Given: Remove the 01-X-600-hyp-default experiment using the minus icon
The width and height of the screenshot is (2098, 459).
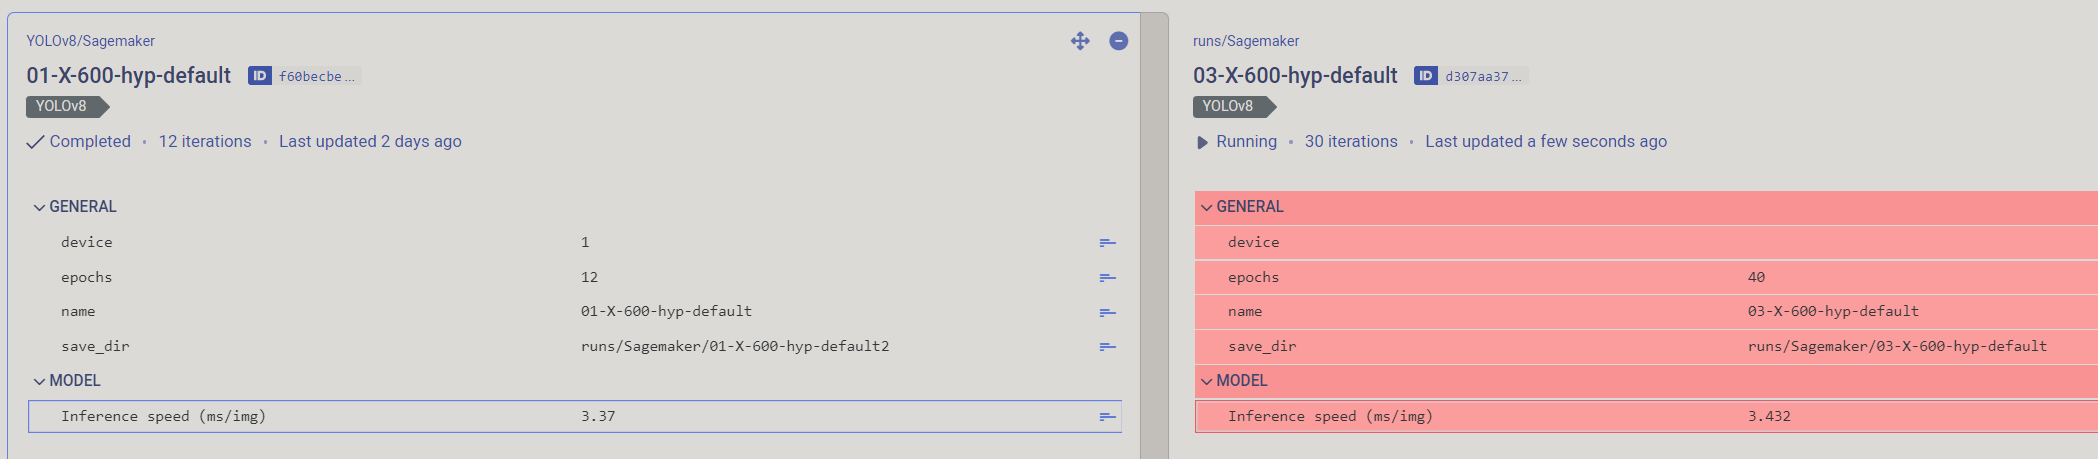Looking at the screenshot, I should tap(1119, 41).
